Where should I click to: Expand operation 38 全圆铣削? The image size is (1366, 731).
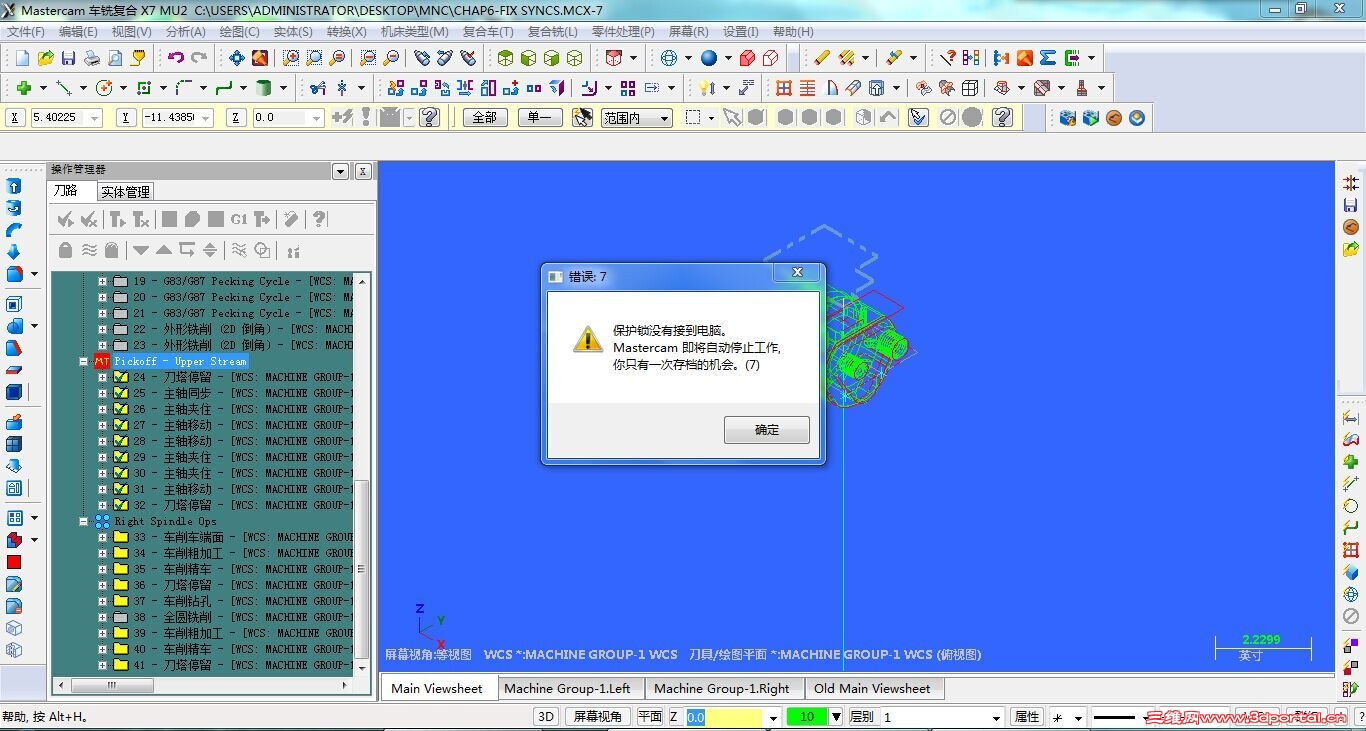tap(102, 617)
